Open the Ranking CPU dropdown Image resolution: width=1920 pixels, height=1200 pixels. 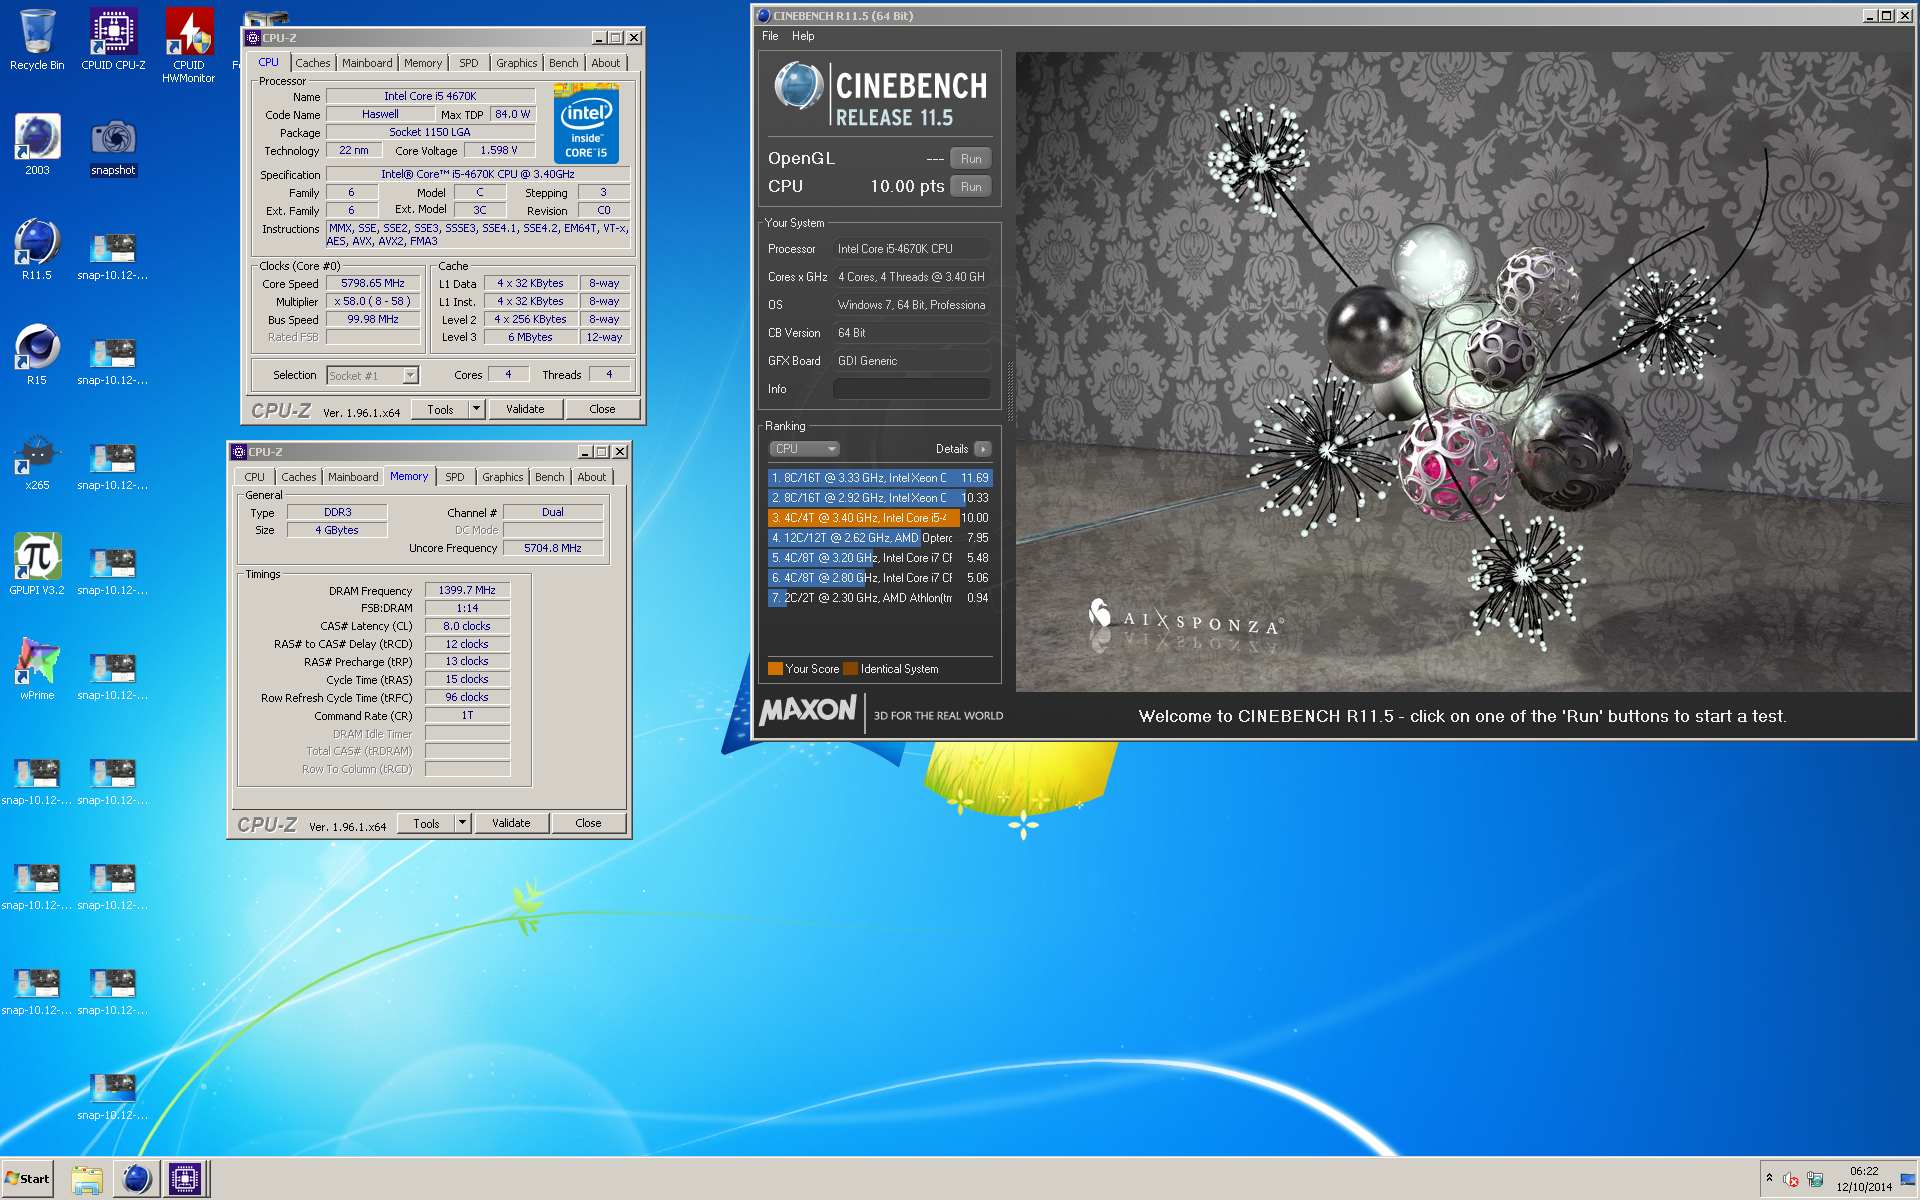[x=804, y=449]
